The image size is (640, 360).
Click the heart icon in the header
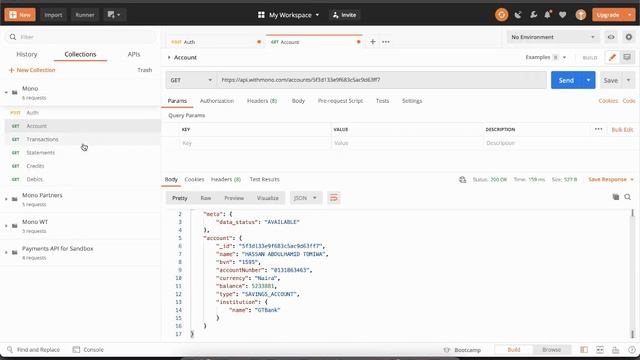[x=562, y=15]
